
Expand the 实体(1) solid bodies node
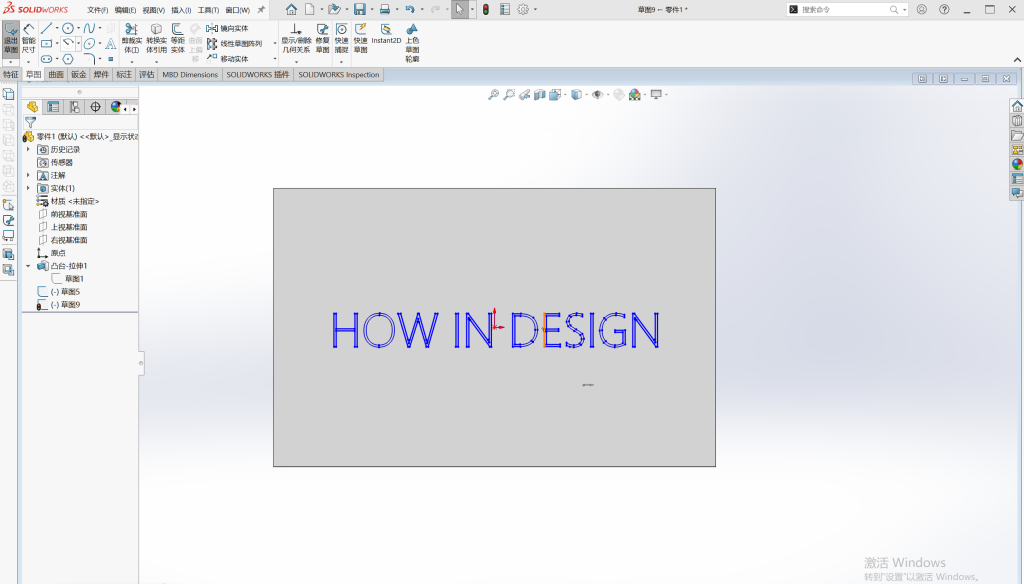[28, 188]
